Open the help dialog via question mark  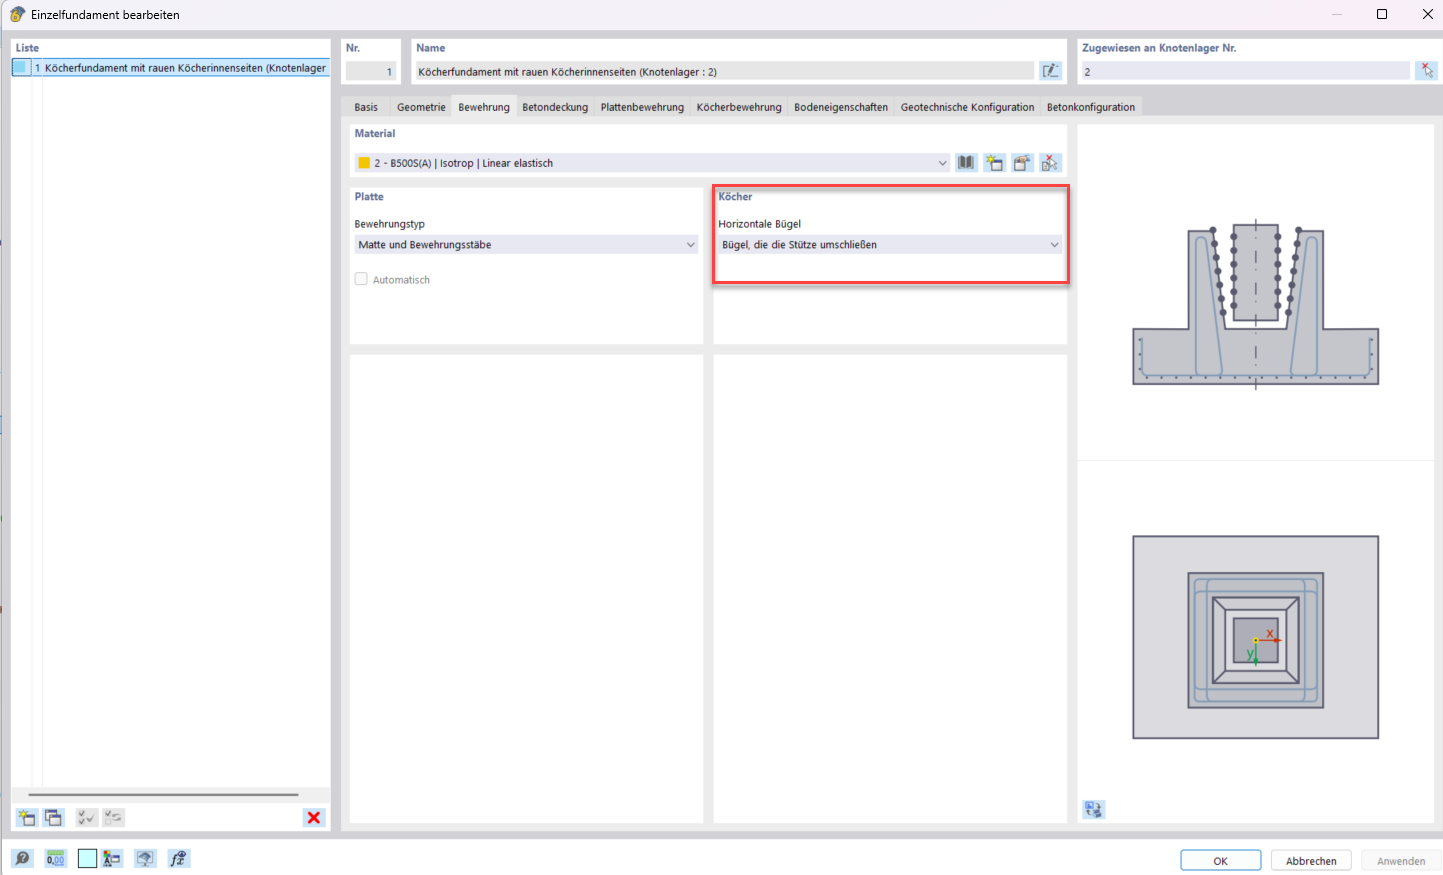click(24, 858)
